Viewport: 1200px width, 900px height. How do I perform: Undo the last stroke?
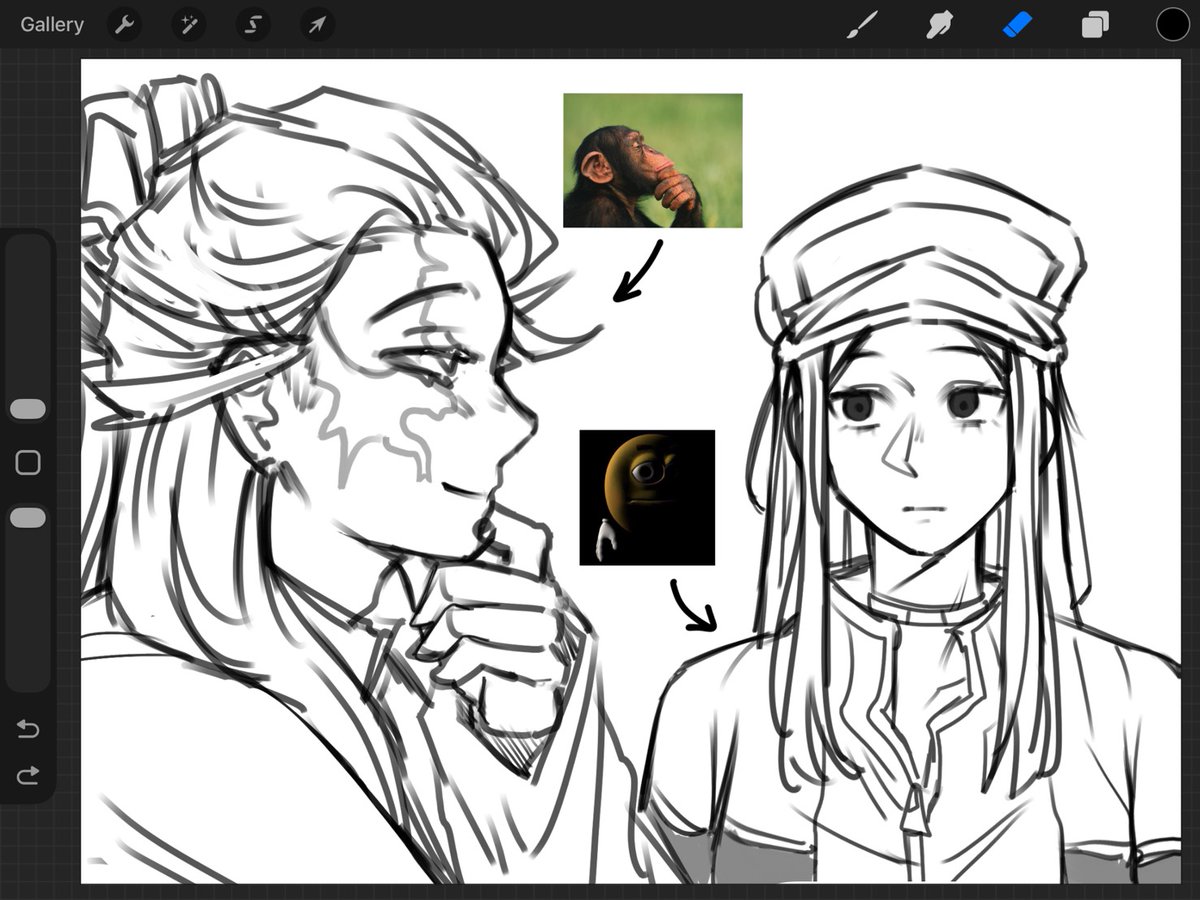pyautogui.click(x=28, y=730)
